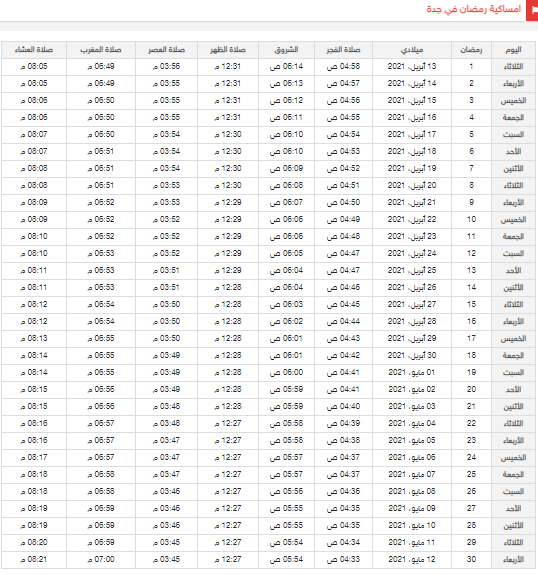Select the sunrise time 06:14 cell
Viewport: 538px width, 575px height.
286,67
